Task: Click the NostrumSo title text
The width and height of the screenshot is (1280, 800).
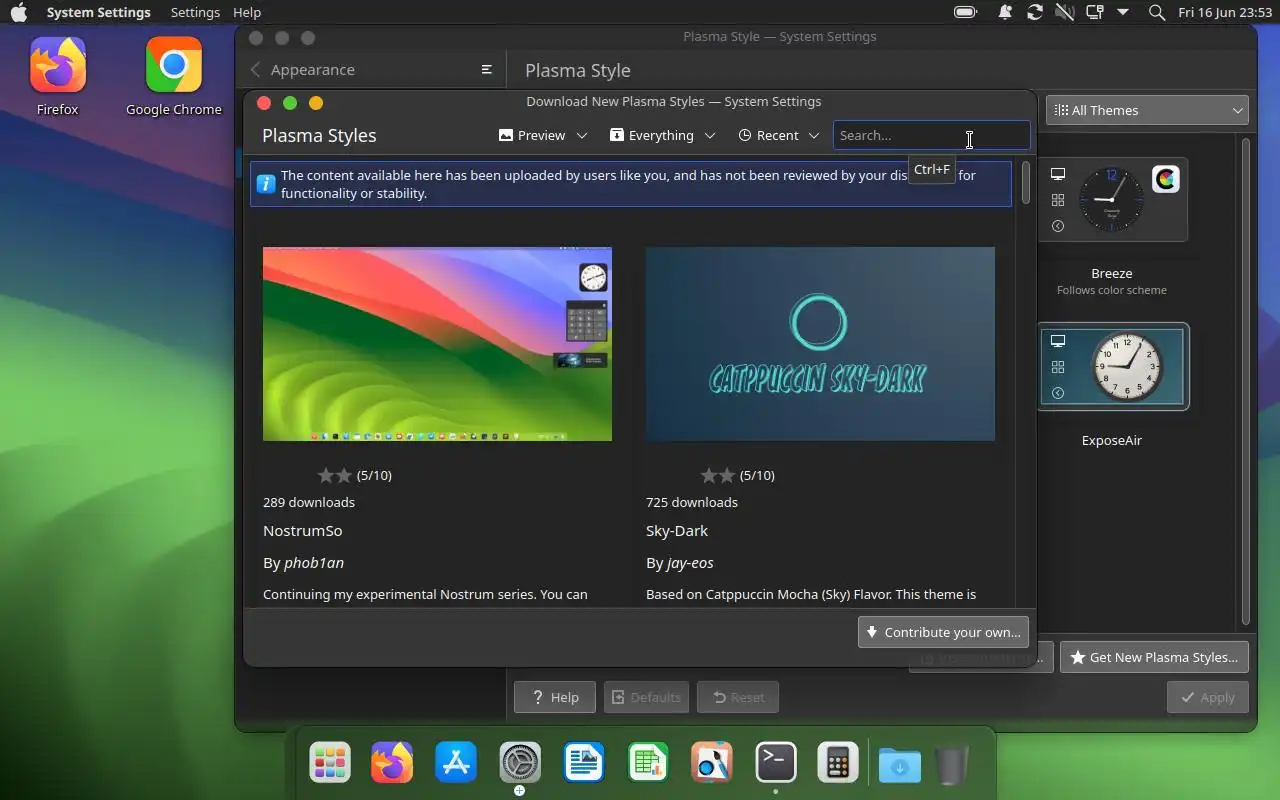Action: (303, 530)
